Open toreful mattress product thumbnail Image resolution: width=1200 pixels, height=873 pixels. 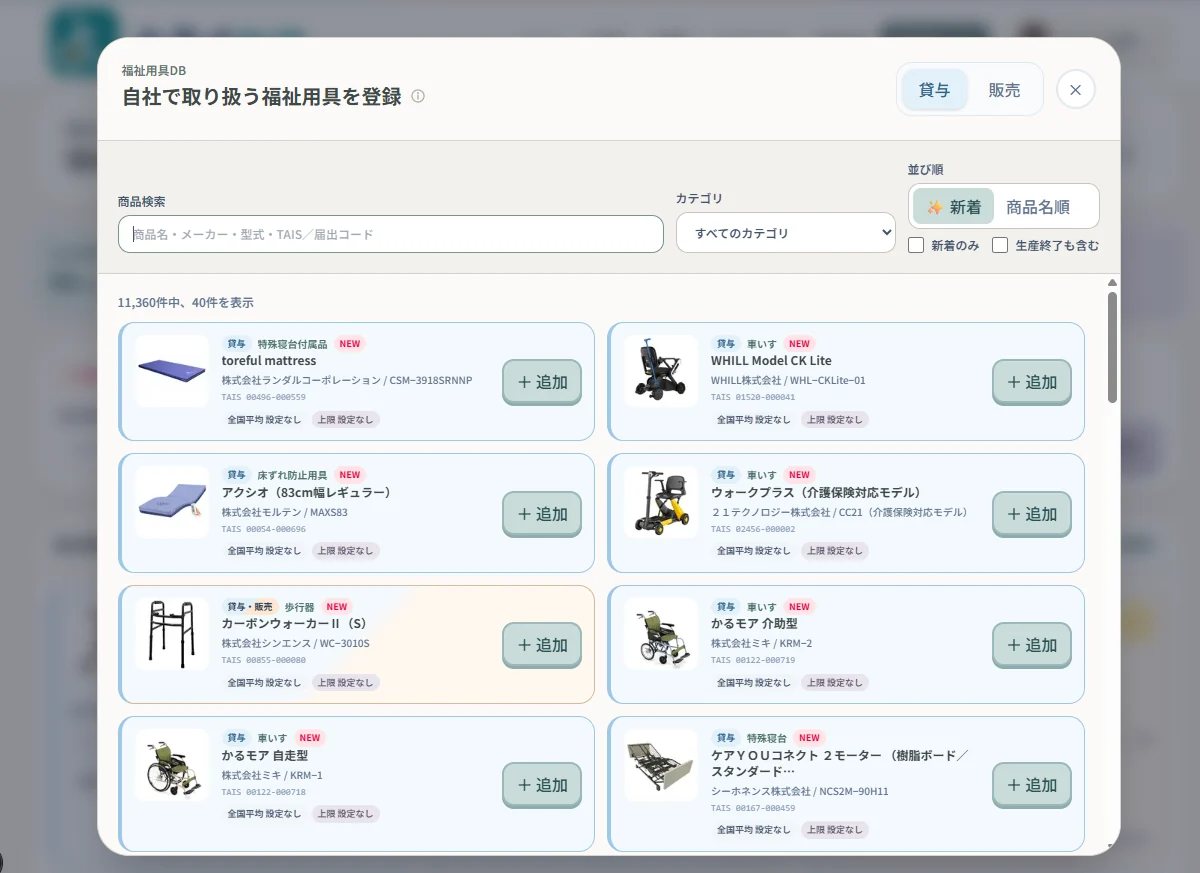click(172, 371)
